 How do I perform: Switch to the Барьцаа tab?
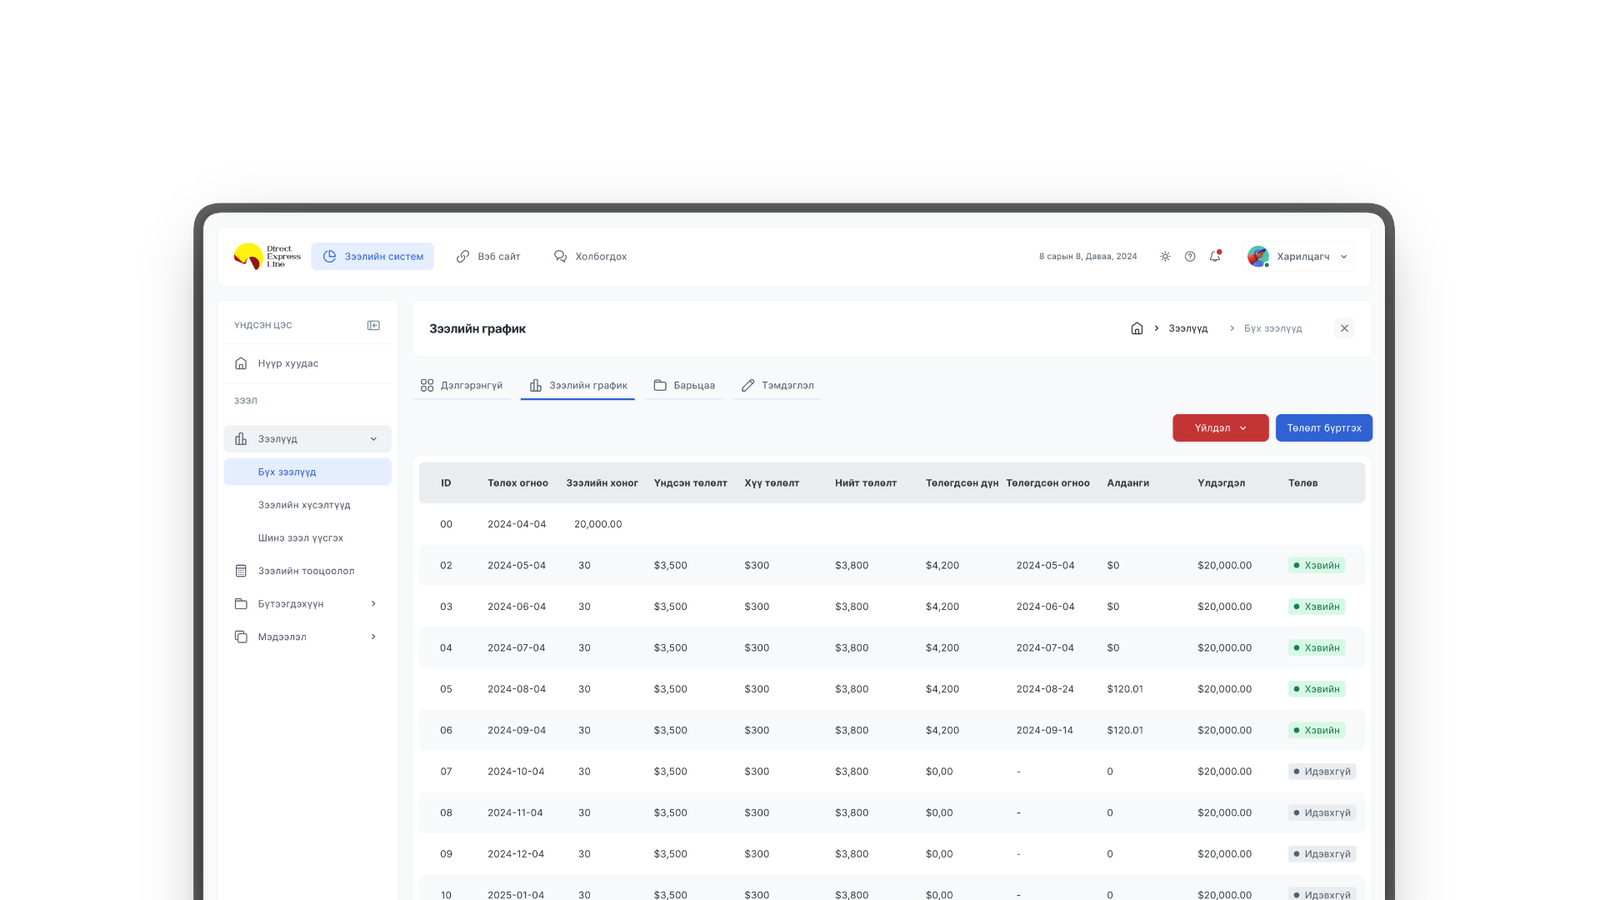(684, 386)
